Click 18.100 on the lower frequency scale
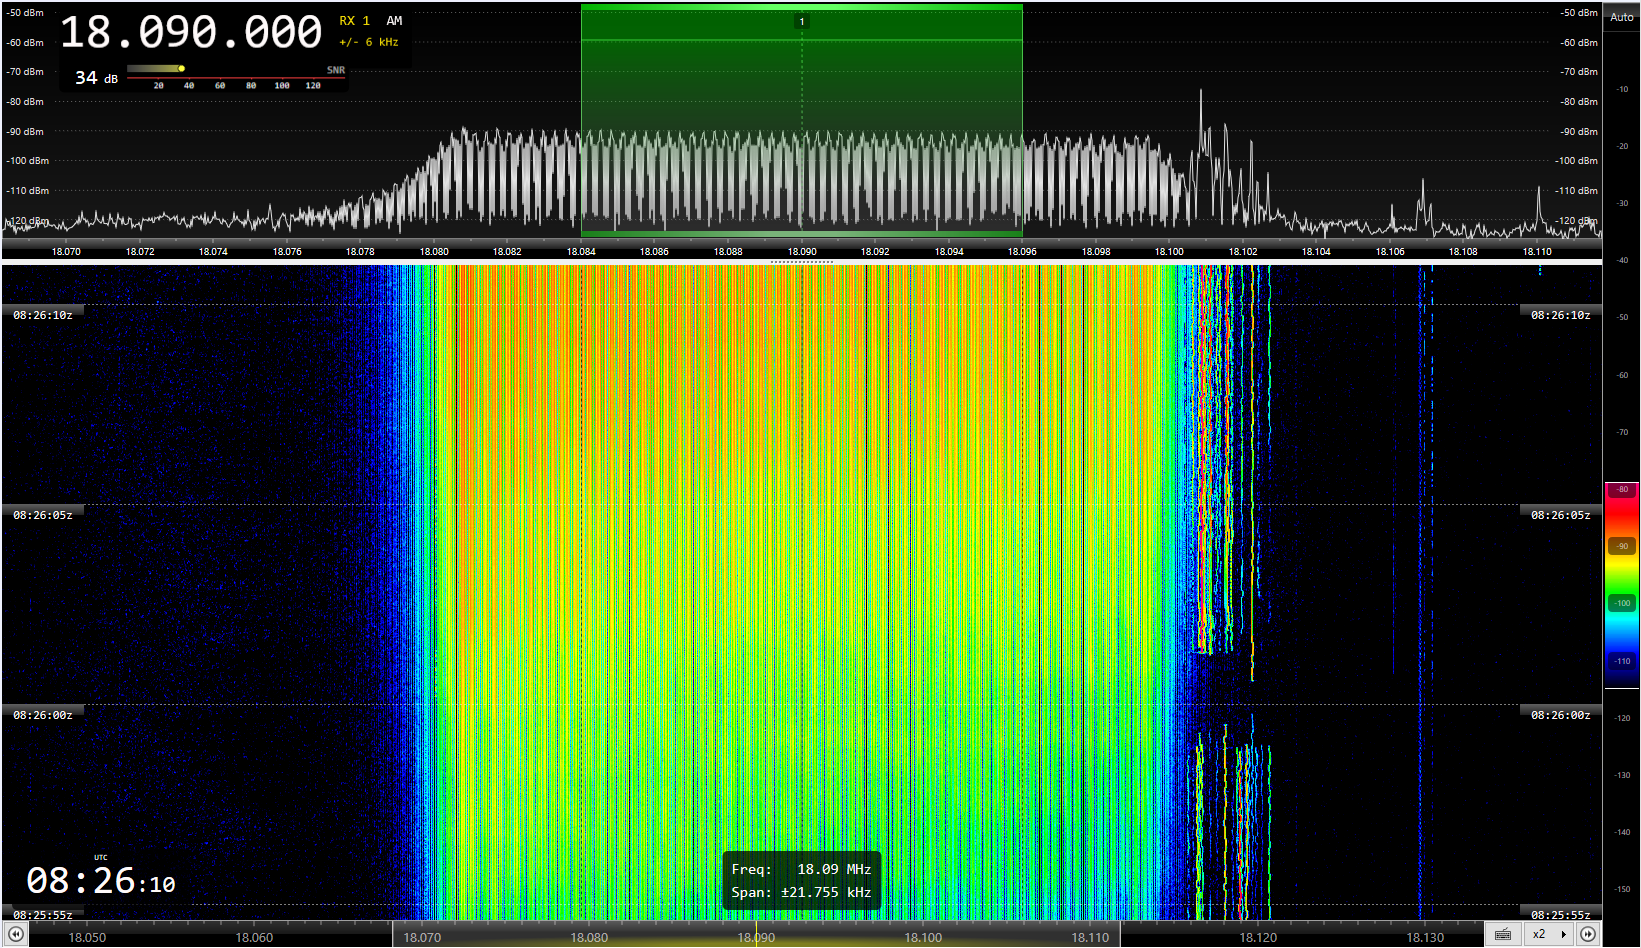This screenshot has width=1641, height=948. click(923, 937)
